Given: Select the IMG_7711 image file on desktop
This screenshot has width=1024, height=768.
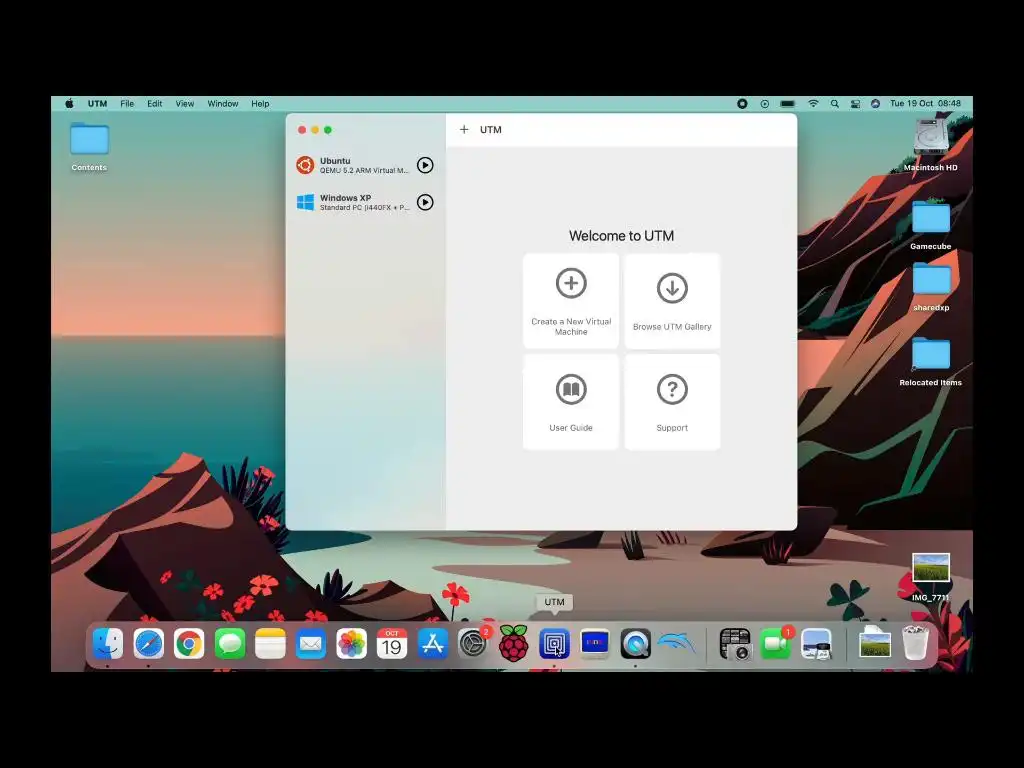Looking at the screenshot, I should tap(931, 577).
